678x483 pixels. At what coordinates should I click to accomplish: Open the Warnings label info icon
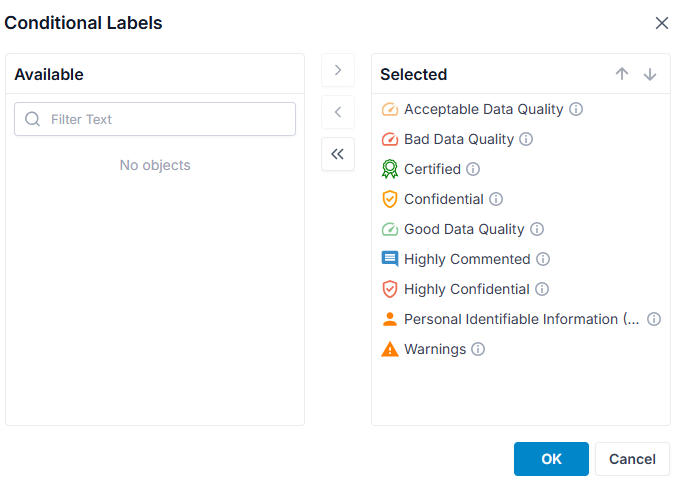[x=478, y=349]
